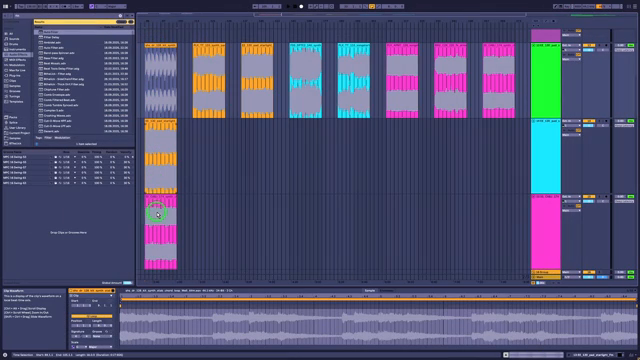Open the Clips browser category

pyautogui.click(x=13, y=81)
